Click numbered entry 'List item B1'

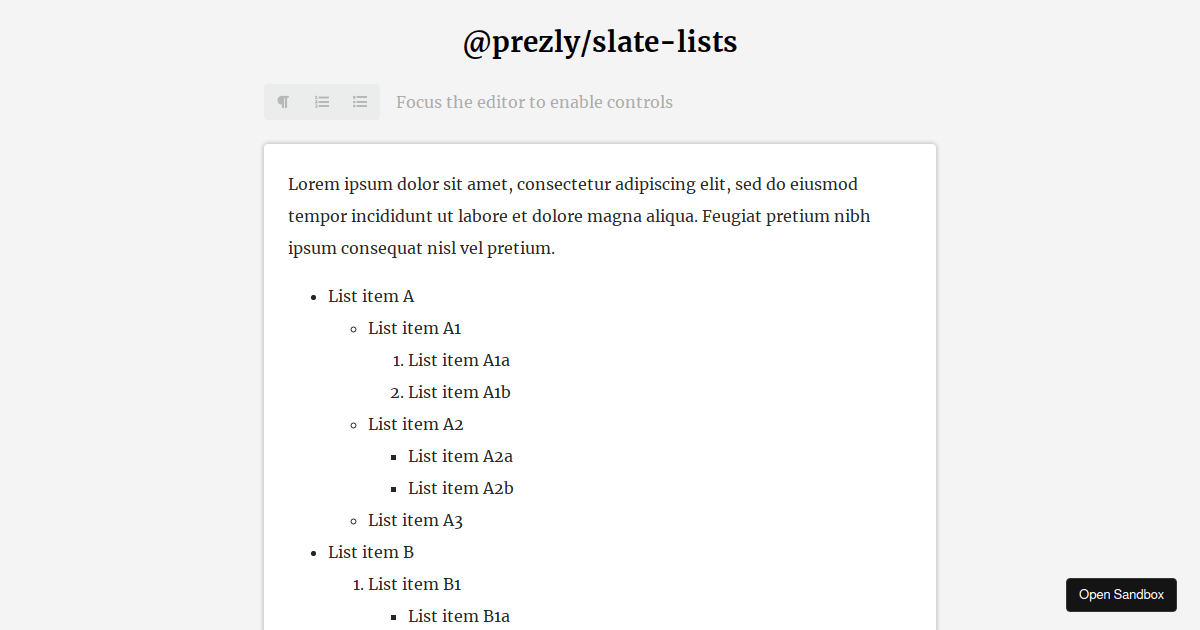click(414, 584)
